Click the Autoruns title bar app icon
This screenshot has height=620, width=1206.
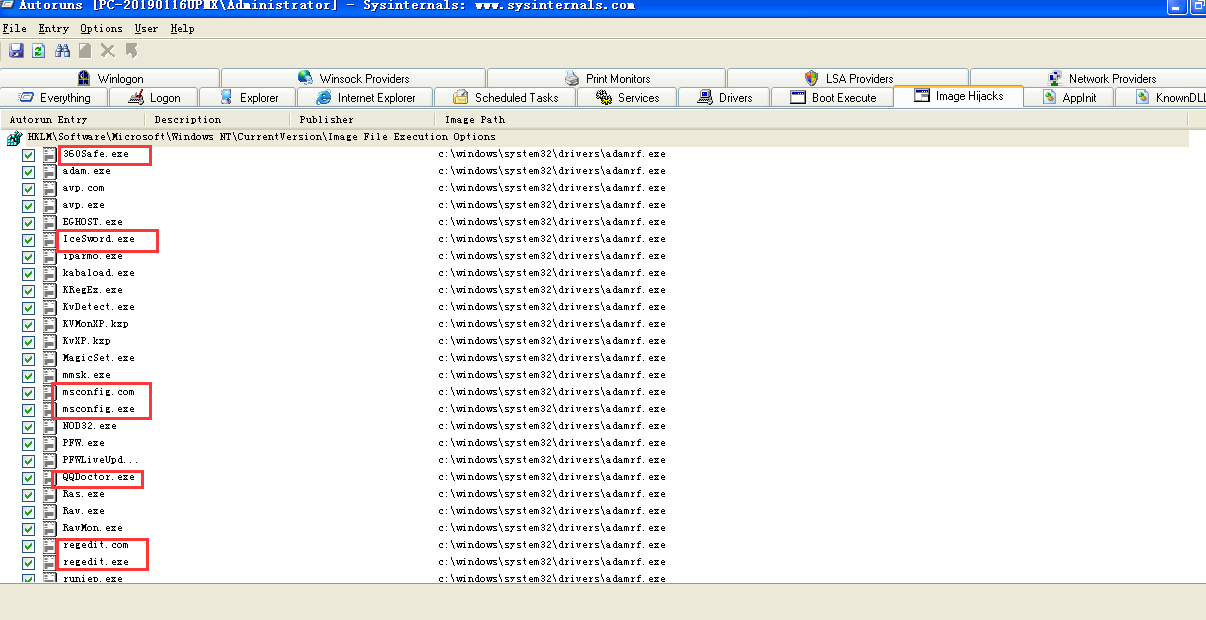(8, 6)
